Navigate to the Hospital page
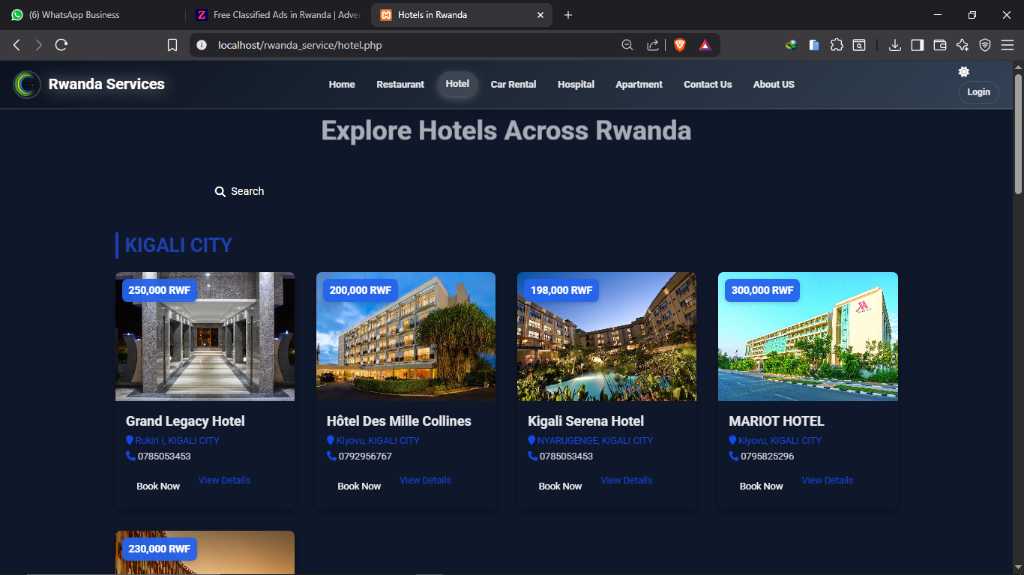 pos(576,84)
